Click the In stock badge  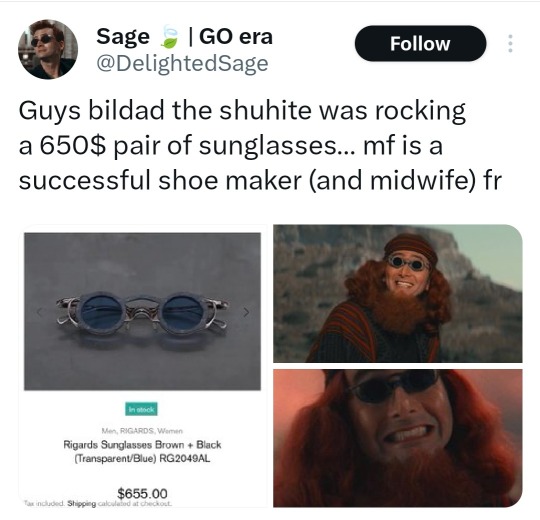[x=141, y=409]
